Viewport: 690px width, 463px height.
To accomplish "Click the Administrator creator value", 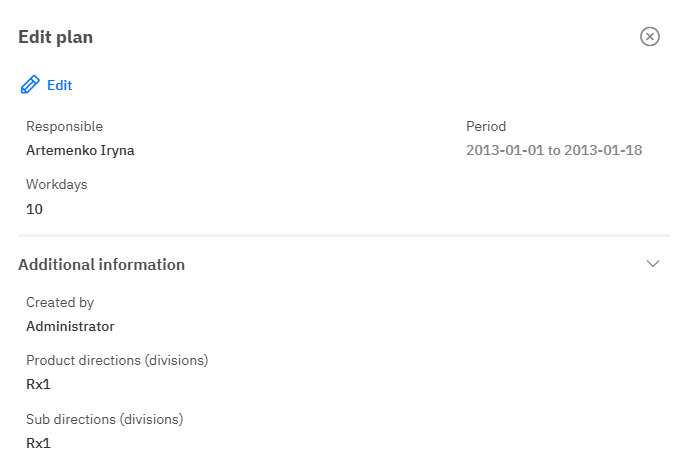I will tap(70, 326).
